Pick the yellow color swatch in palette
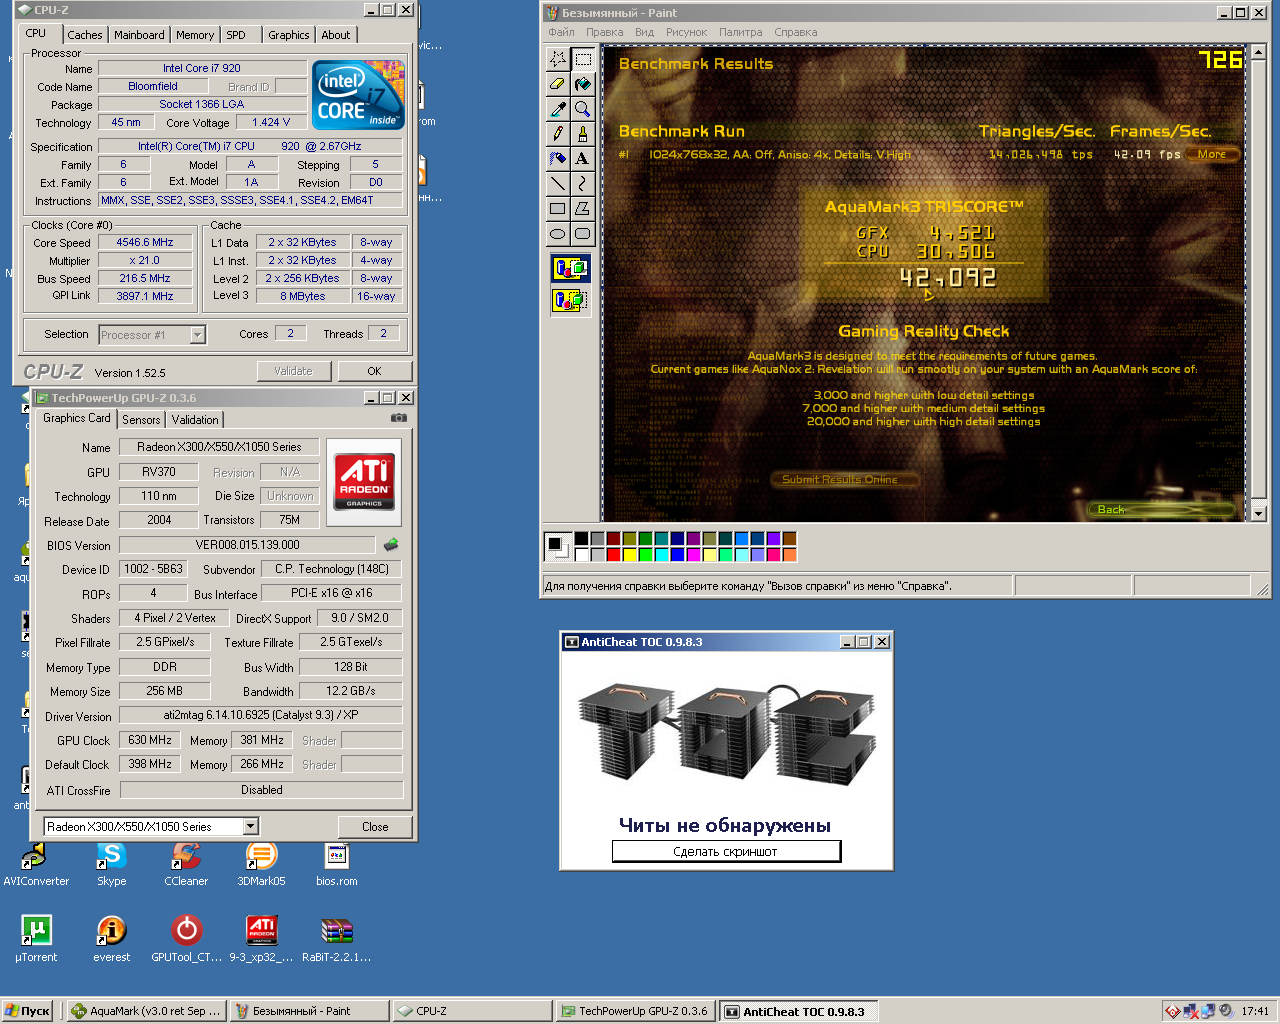The width and height of the screenshot is (1280, 1024). point(629,554)
